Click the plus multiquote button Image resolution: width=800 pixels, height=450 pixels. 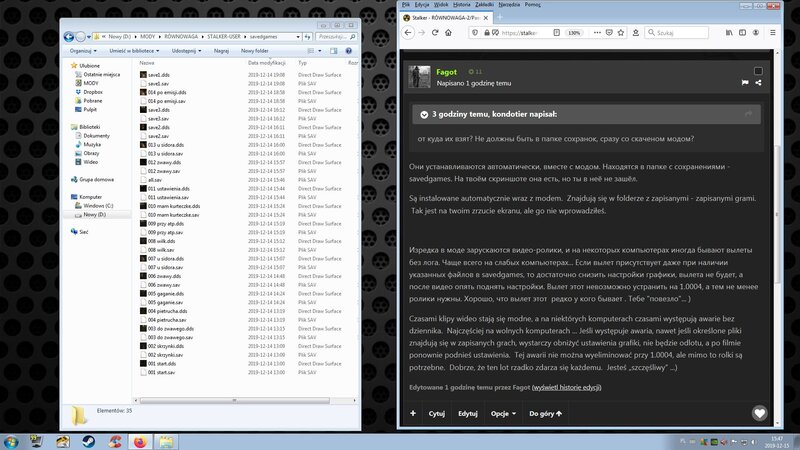pyautogui.click(x=413, y=413)
